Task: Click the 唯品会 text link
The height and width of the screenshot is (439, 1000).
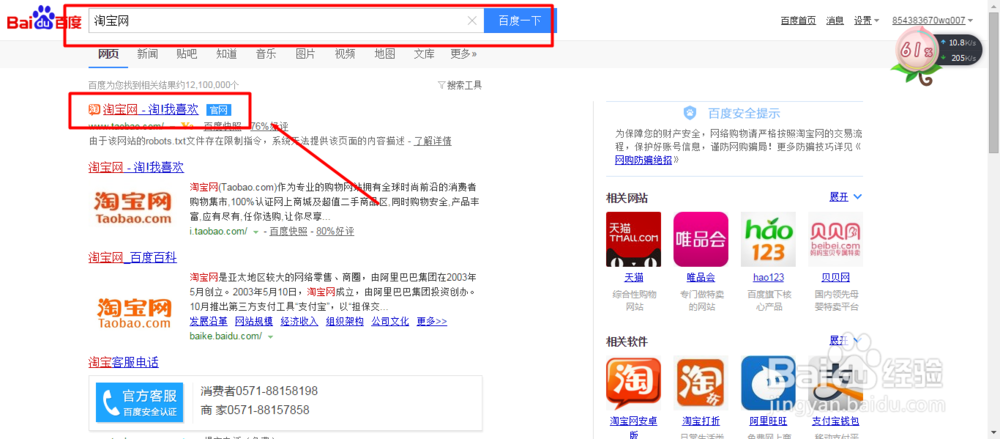Action: pos(701,277)
